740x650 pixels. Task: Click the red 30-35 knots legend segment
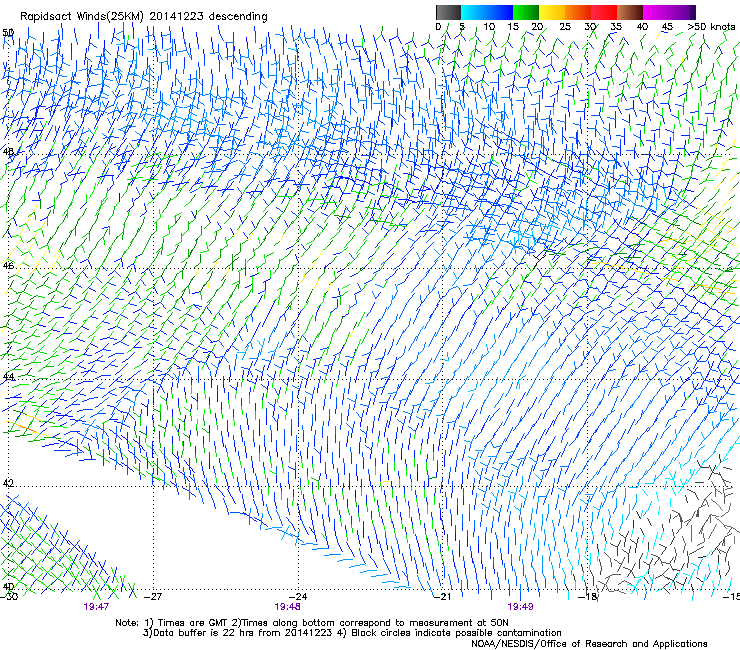coord(604,12)
